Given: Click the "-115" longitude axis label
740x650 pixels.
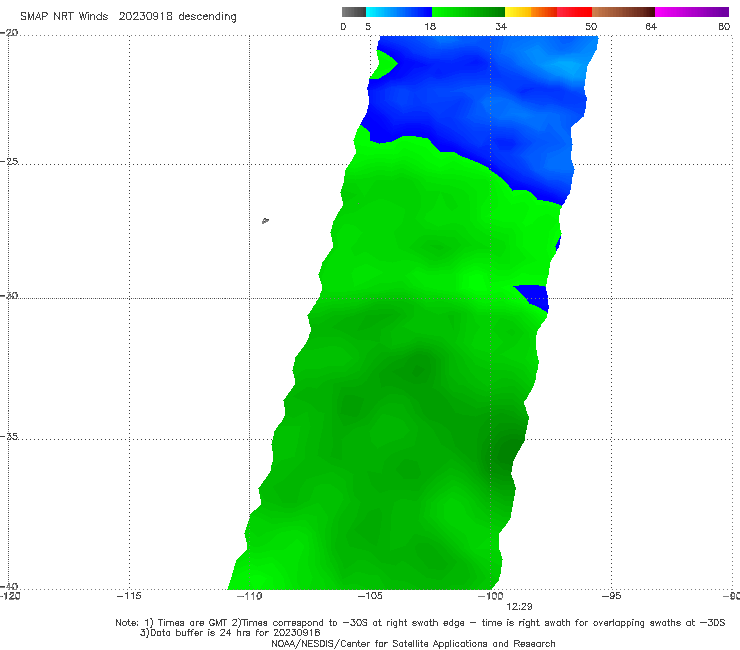Looking at the screenshot, I should tap(129, 596).
